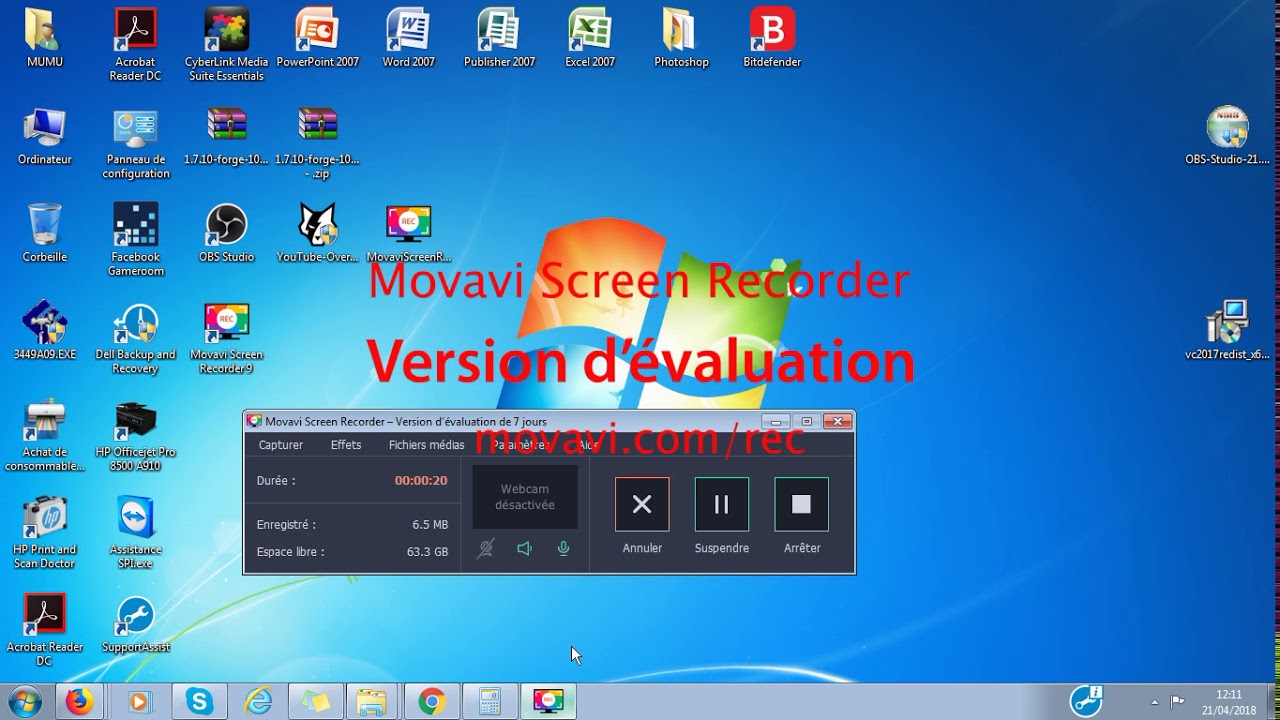Select the HP Print and Scan Doctor icon
The width and height of the screenshot is (1280, 720).
45,532
